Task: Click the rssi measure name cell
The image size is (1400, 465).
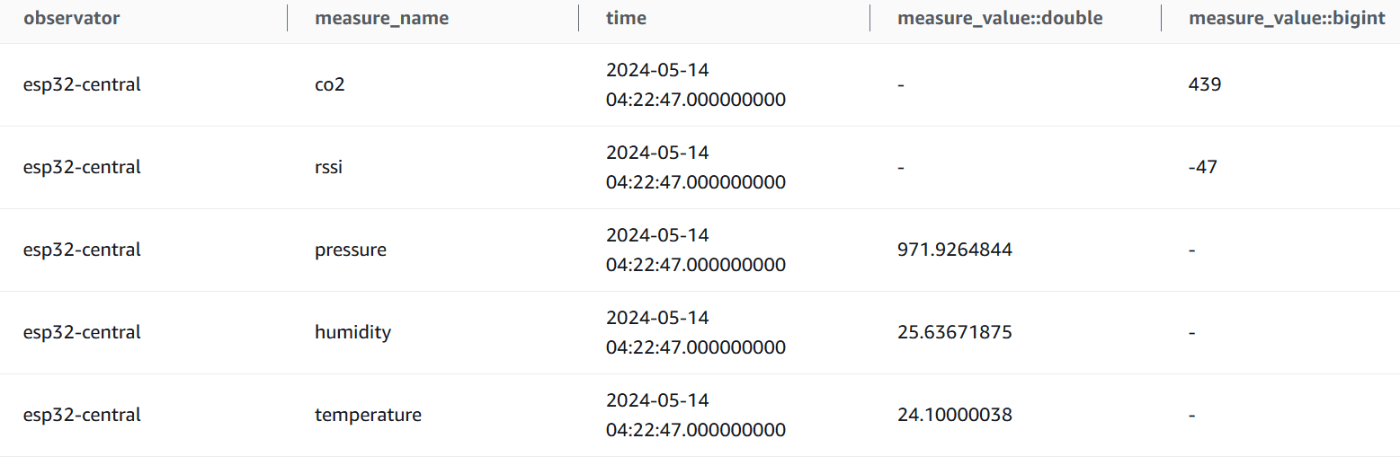Action: point(327,167)
